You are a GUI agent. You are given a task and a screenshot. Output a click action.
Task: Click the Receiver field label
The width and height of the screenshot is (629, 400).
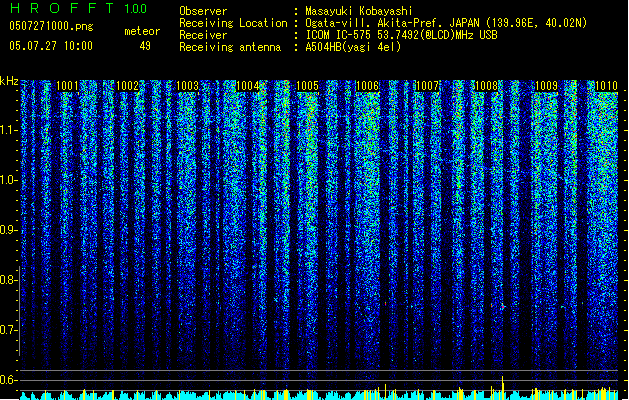click(203, 35)
